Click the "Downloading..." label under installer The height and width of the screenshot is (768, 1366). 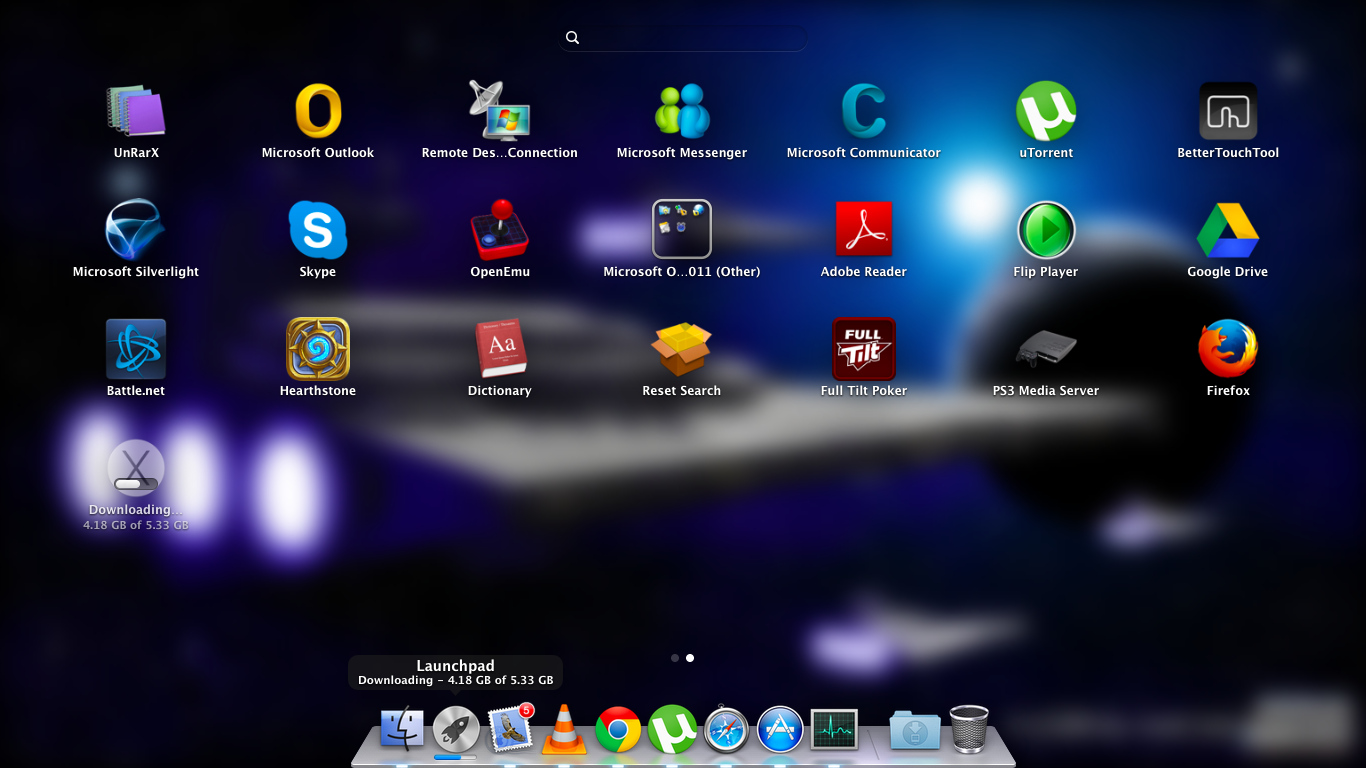[136, 510]
